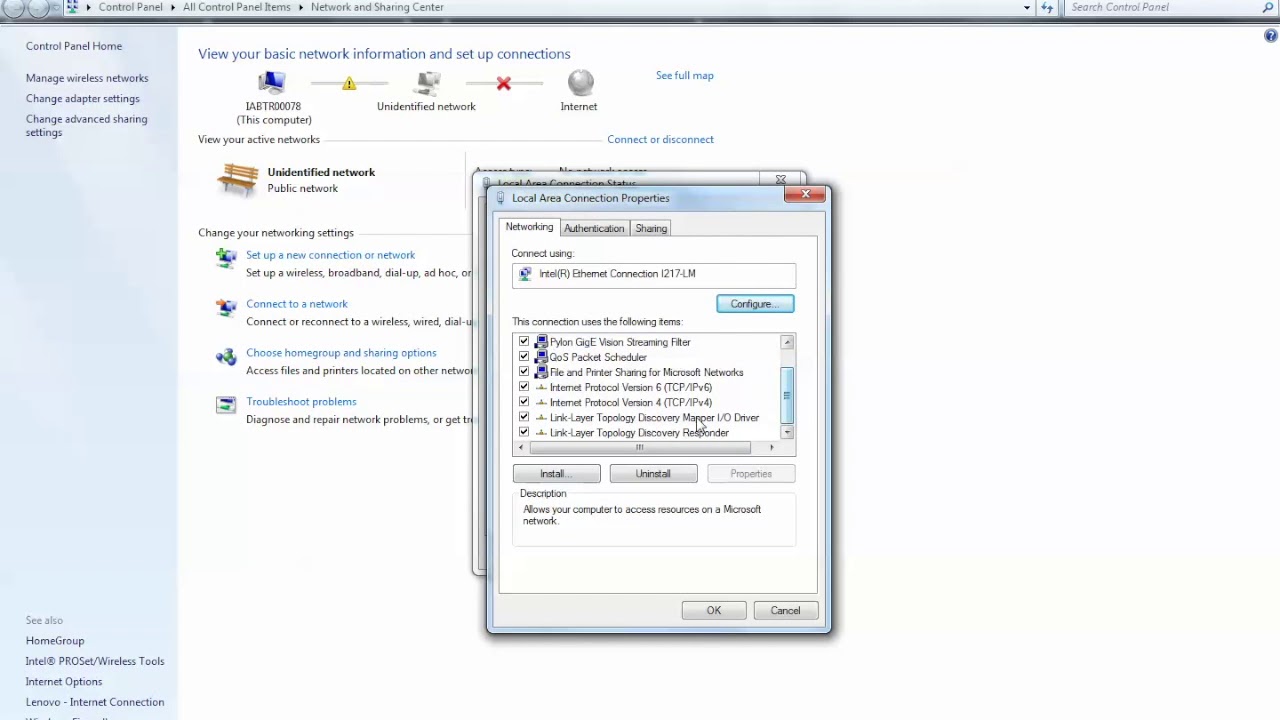Click the Intel Ethernet adapter icon
The width and height of the screenshot is (1280, 720).
tap(526, 274)
